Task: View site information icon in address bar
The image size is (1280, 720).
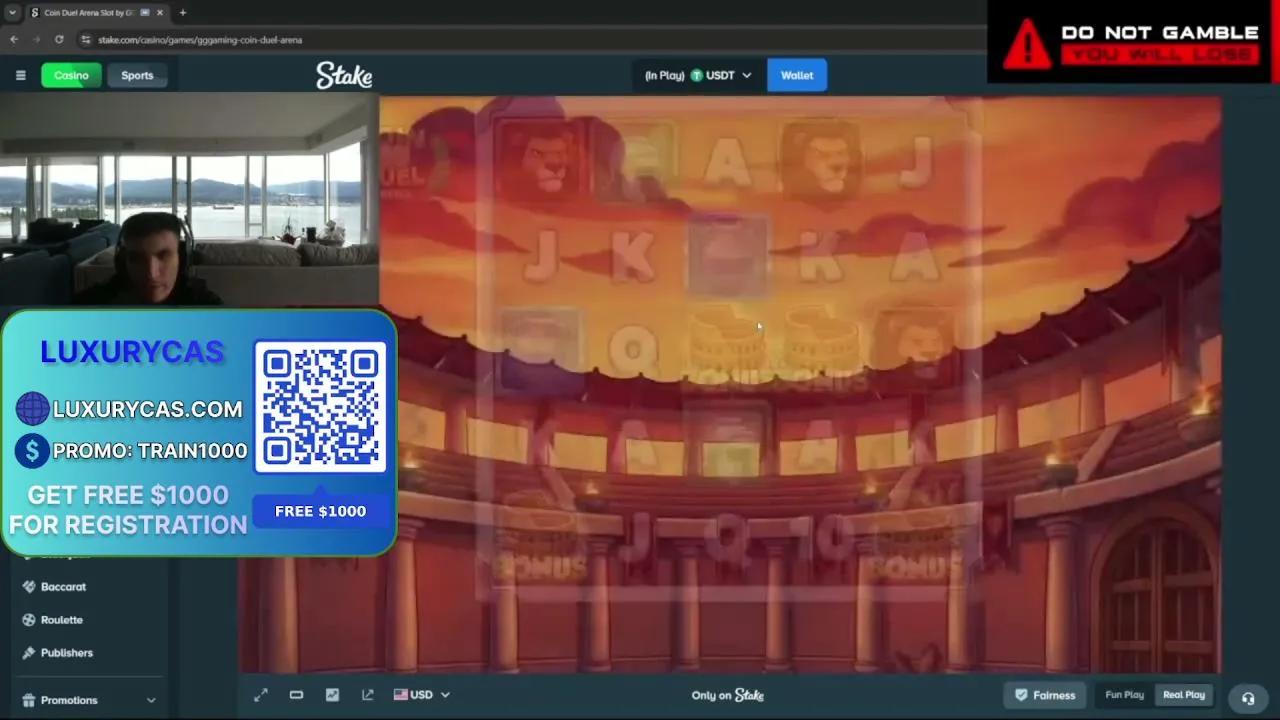Action: (x=86, y=39)
